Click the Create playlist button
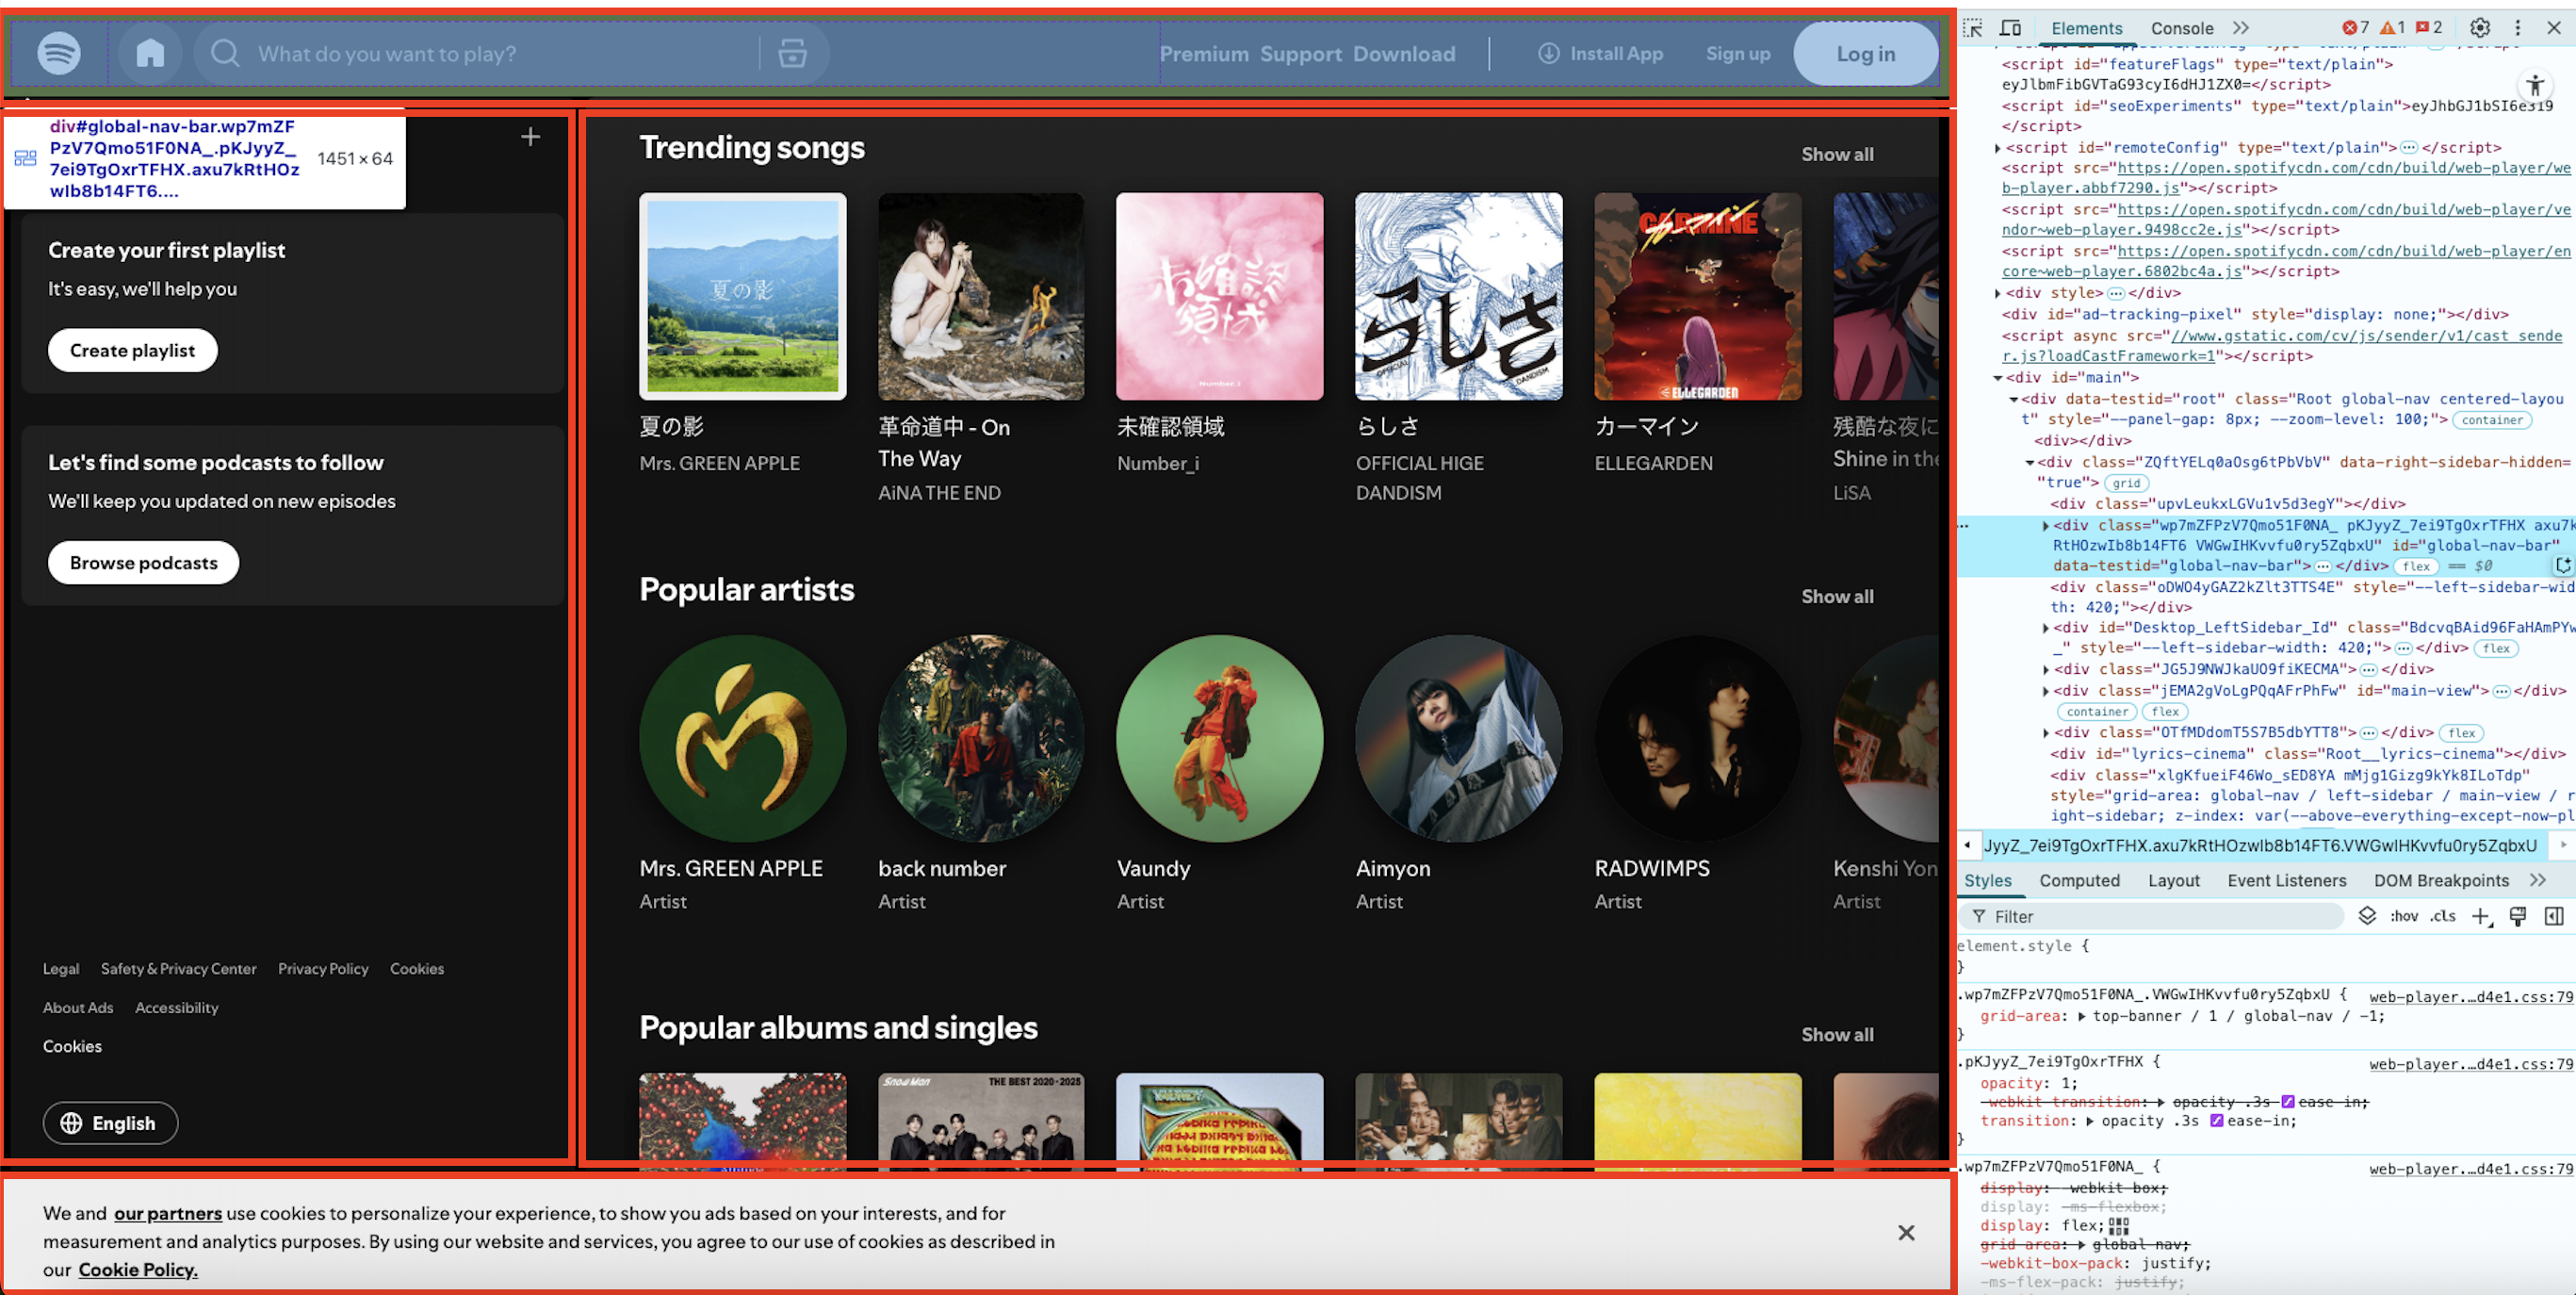 [x=132, y=350]
